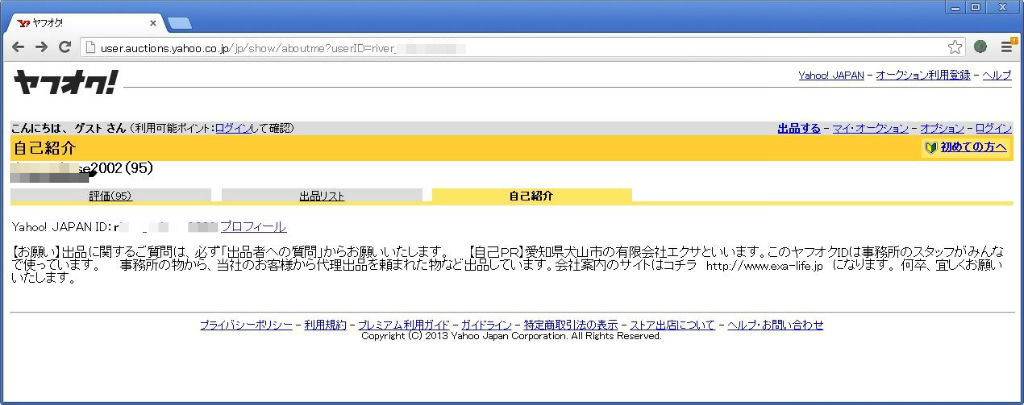This screenshot has width=1024, height=405.
Task: Click the Copyright 2013 Yahoo Japan text
Action: pyautogui.click(x=511, y=336)
